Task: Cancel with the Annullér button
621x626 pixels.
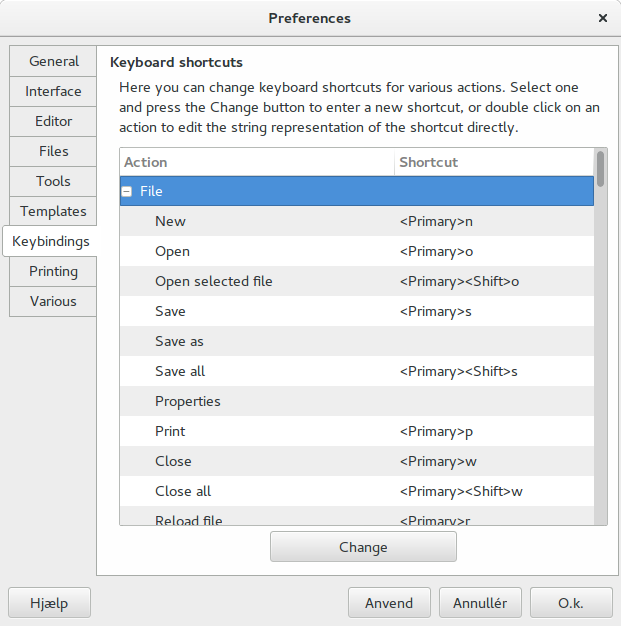Action: [480, 603]
